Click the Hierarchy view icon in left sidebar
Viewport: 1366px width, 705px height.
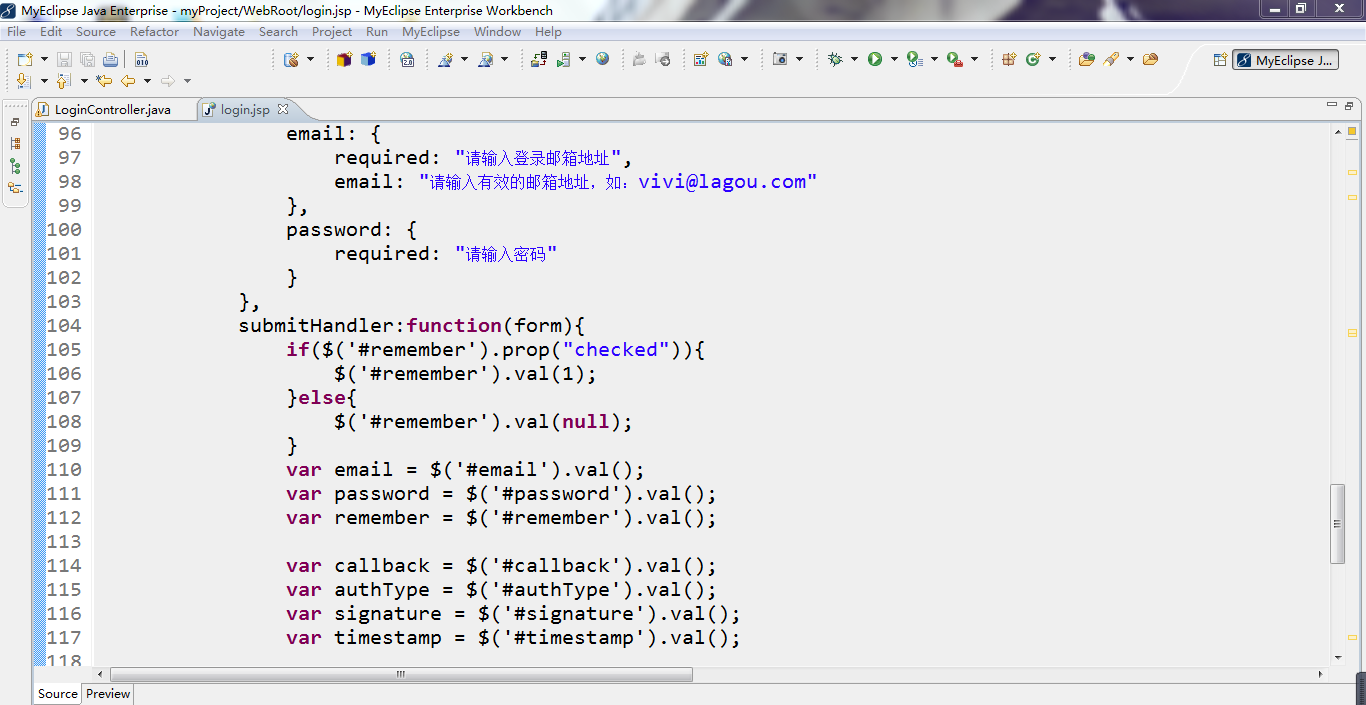[x=15, y=143]
